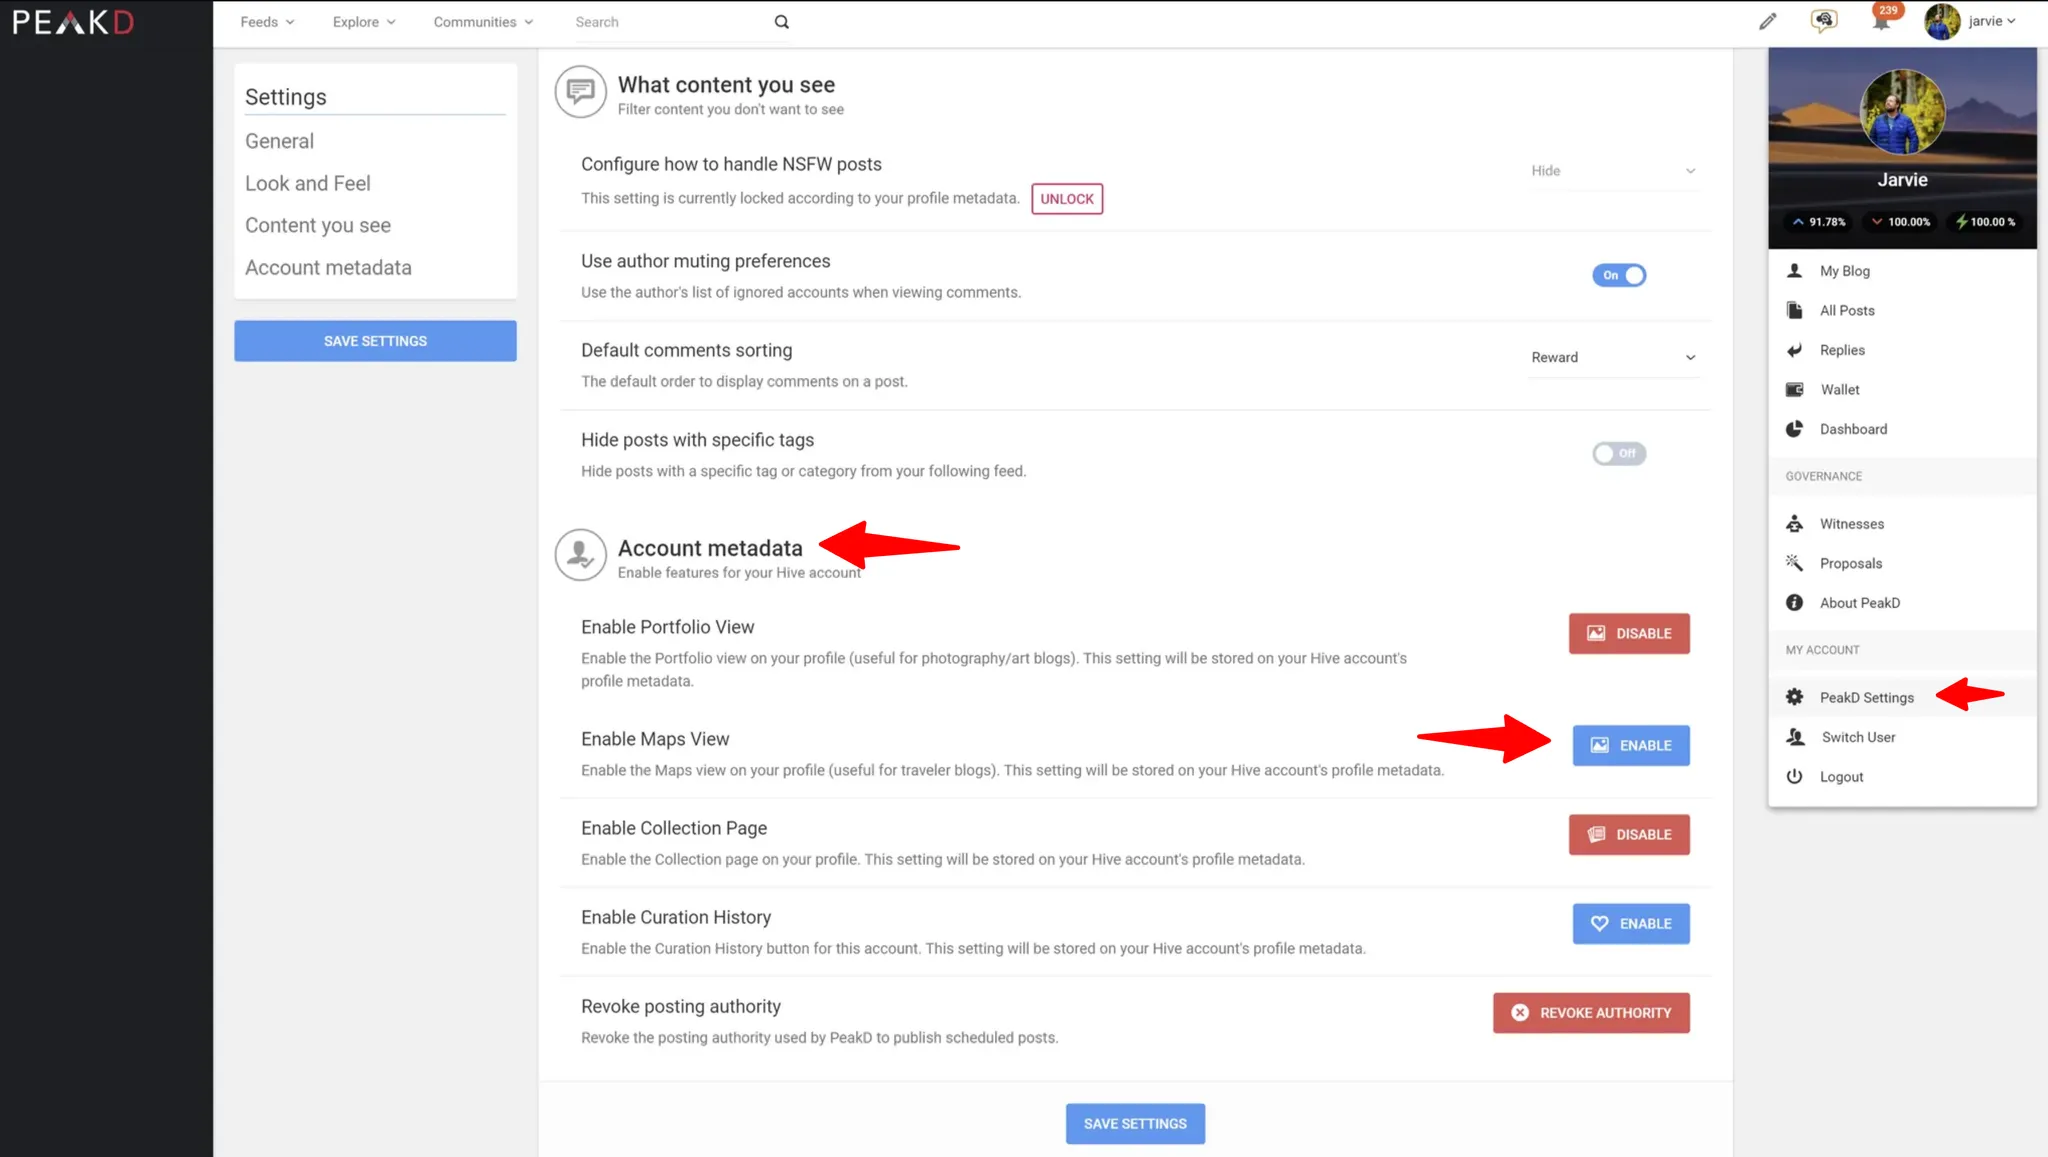This screenshot has width=2048, height=1157.
Task: Click Jarvie profile picture in dropdown panel
Action: (x=1902, y=112)
